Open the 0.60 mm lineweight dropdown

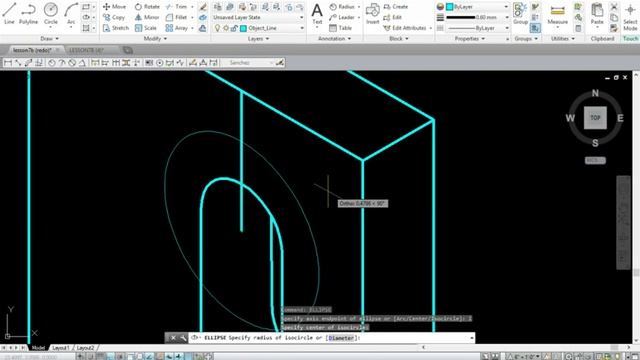[477, 17]
